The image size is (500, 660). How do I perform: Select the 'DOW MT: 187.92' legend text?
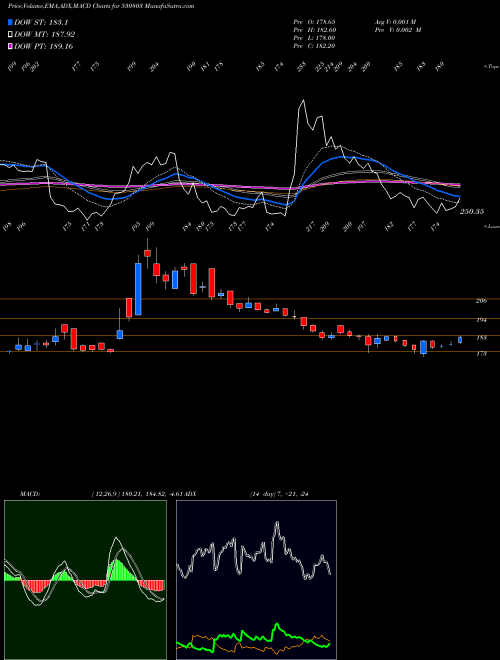(45, 35)
